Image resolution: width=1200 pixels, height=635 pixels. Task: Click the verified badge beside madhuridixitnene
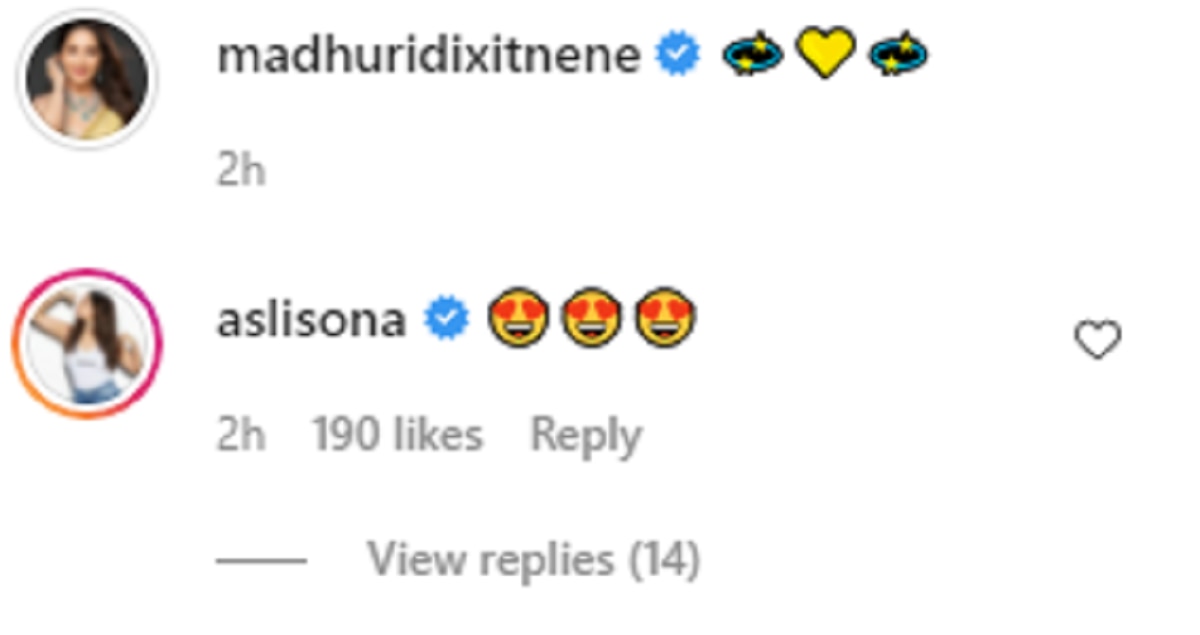(677, 56)
